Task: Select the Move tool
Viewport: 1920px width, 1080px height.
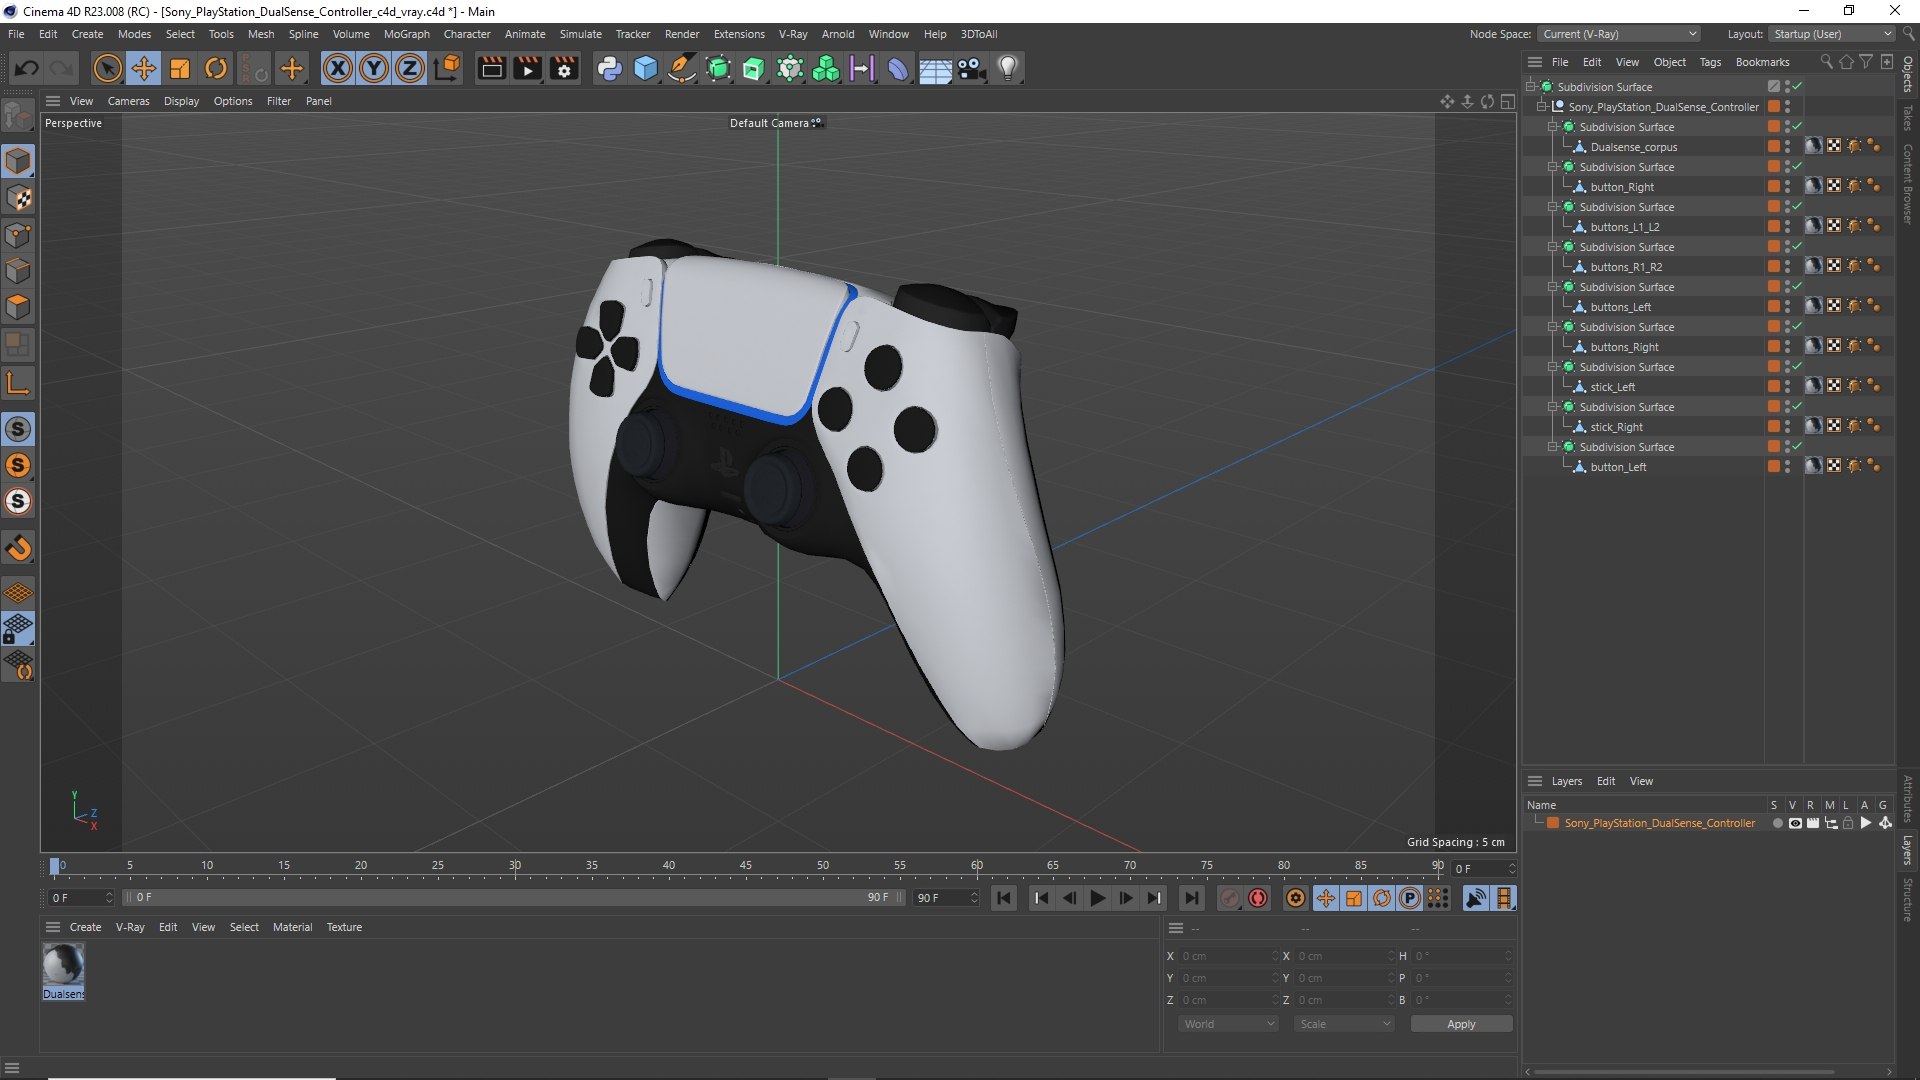Action: coord(144,68)
